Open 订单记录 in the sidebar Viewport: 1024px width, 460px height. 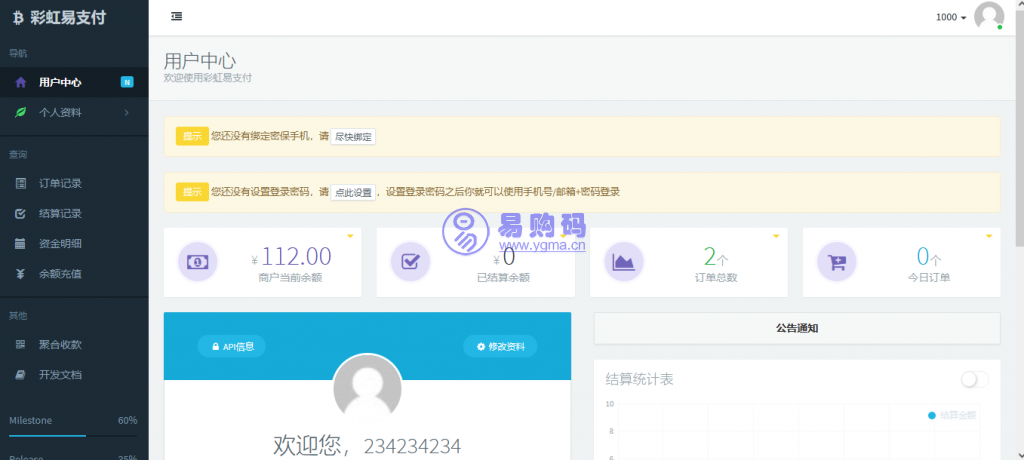[60, 183]
